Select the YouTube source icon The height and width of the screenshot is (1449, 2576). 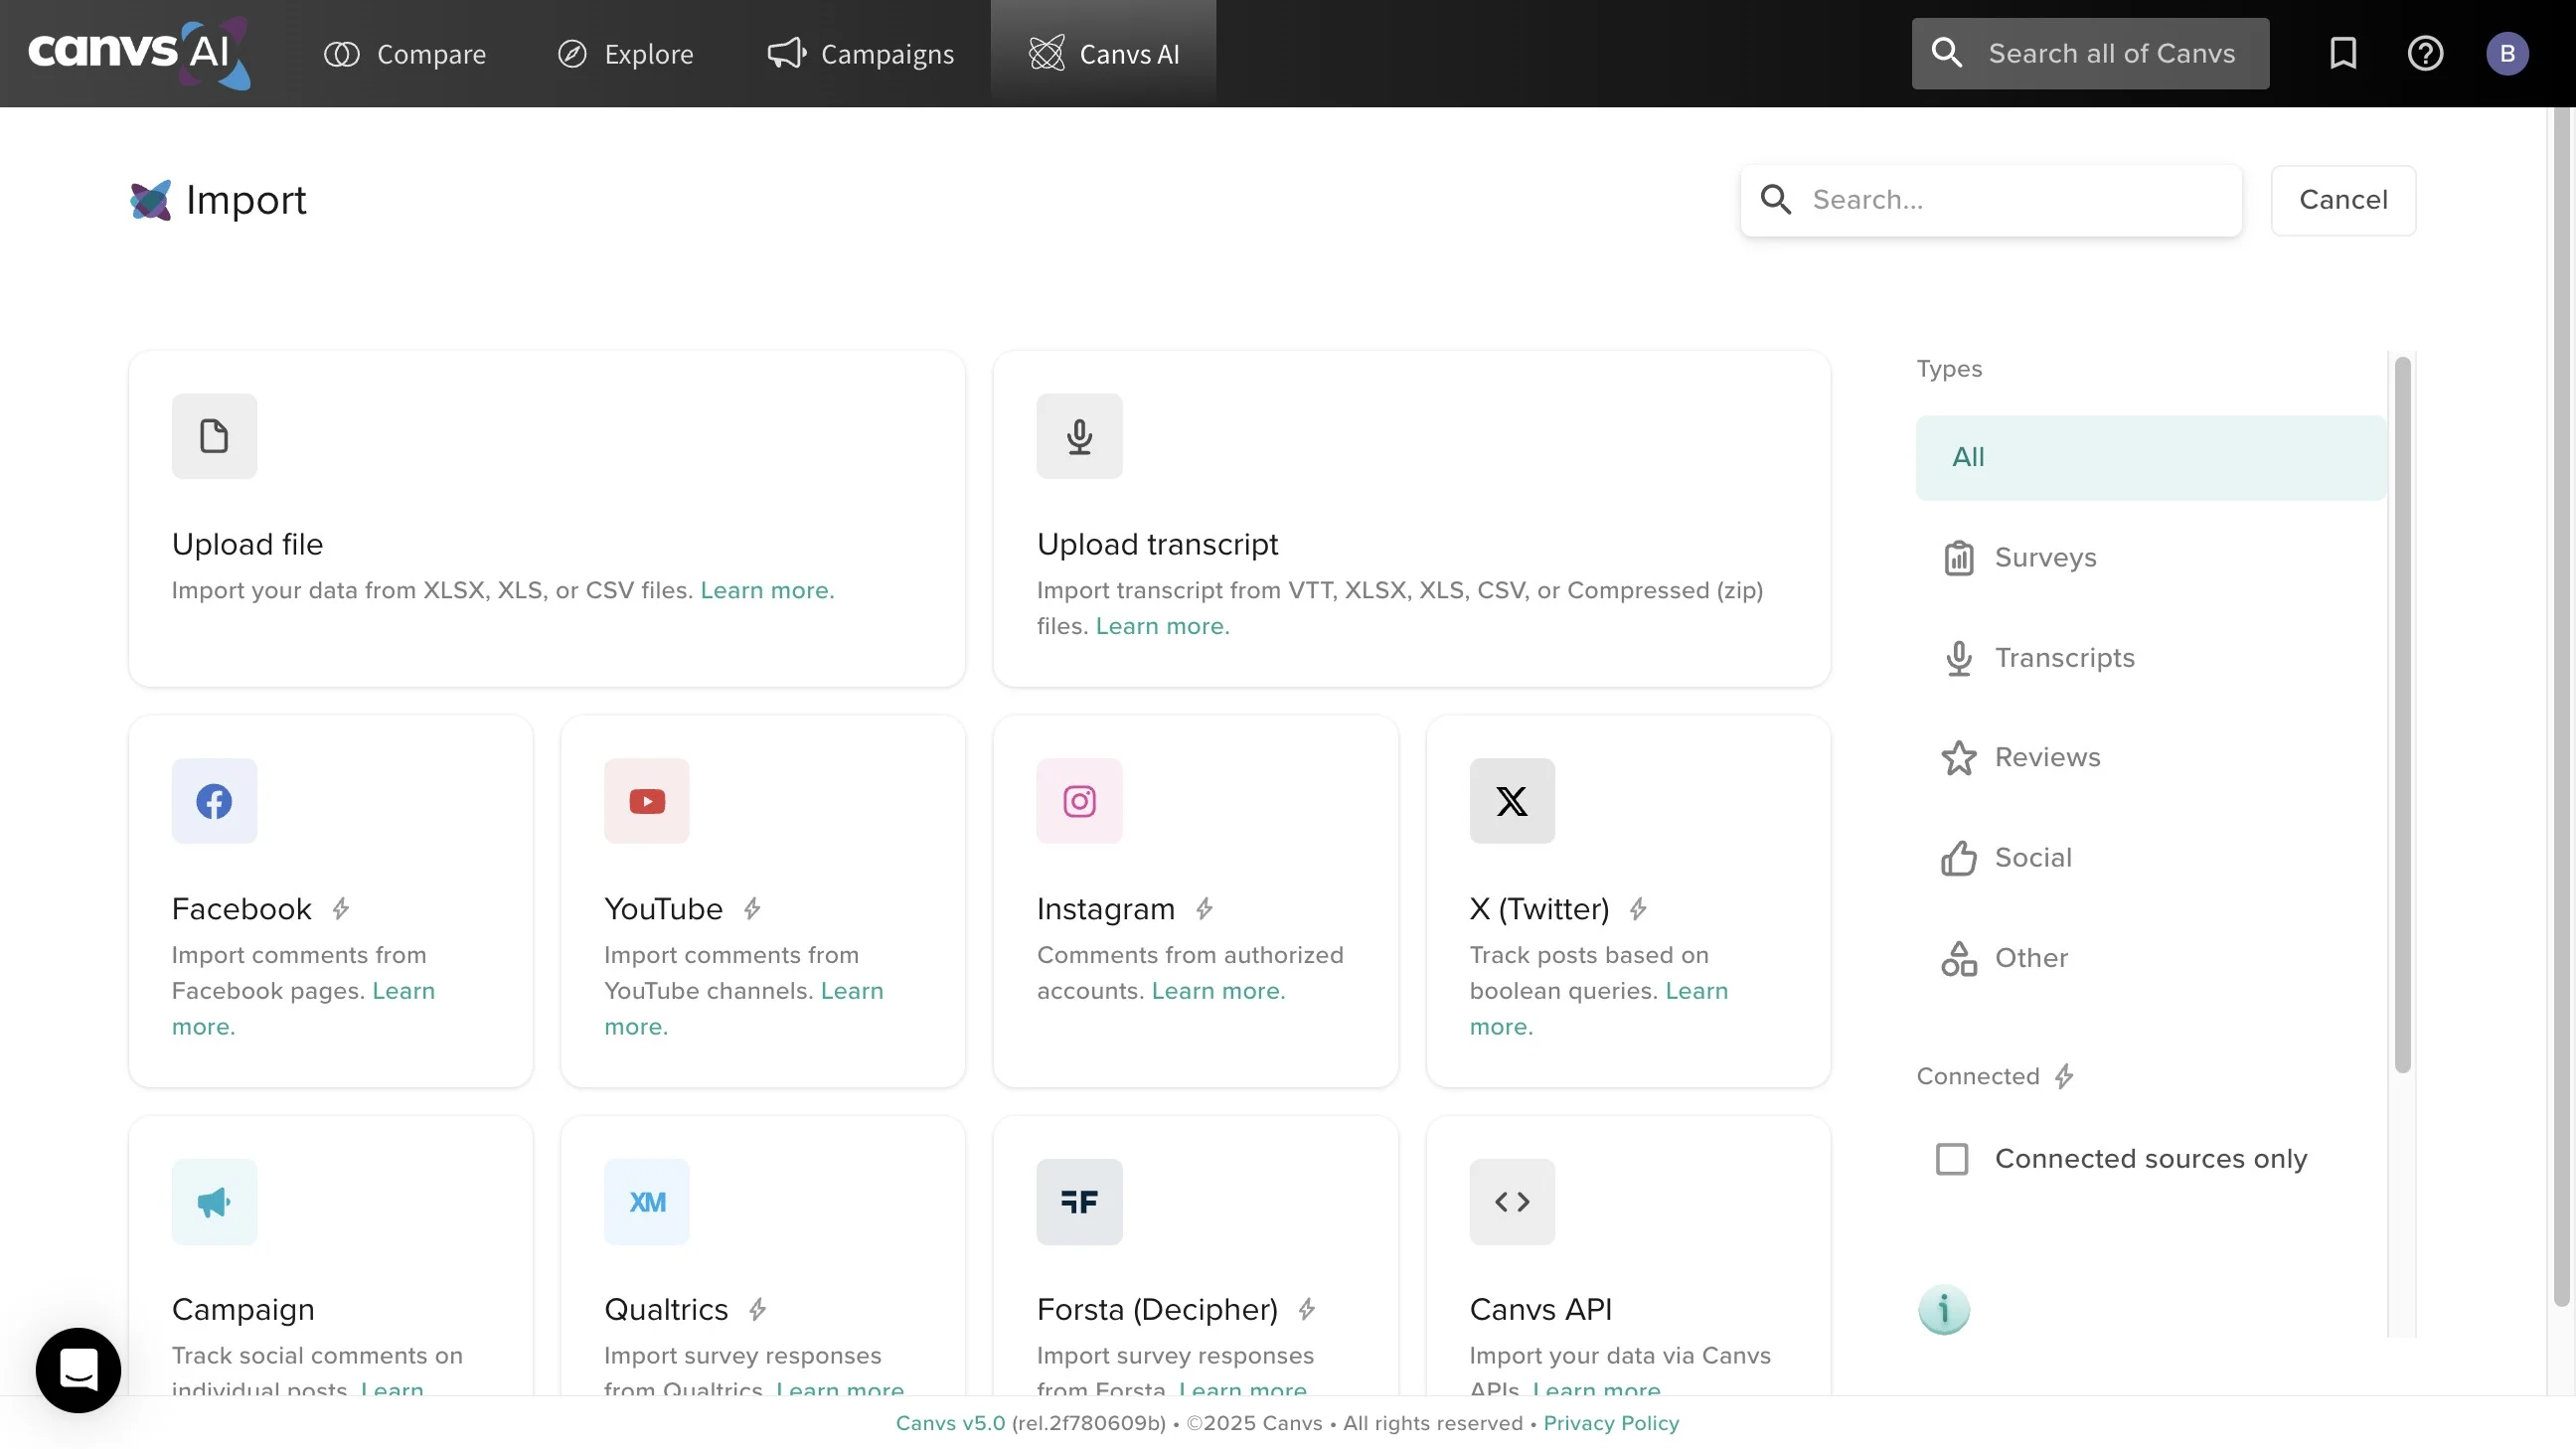point(646,801)
